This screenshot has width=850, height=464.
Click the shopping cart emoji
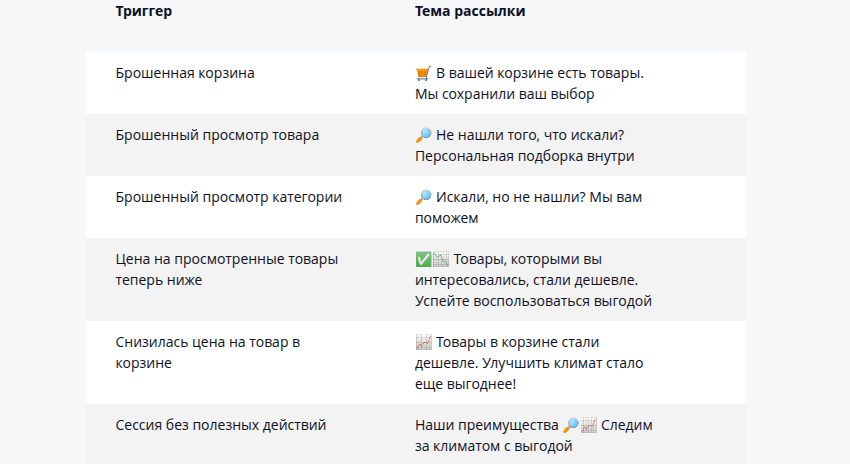[423, 74]
